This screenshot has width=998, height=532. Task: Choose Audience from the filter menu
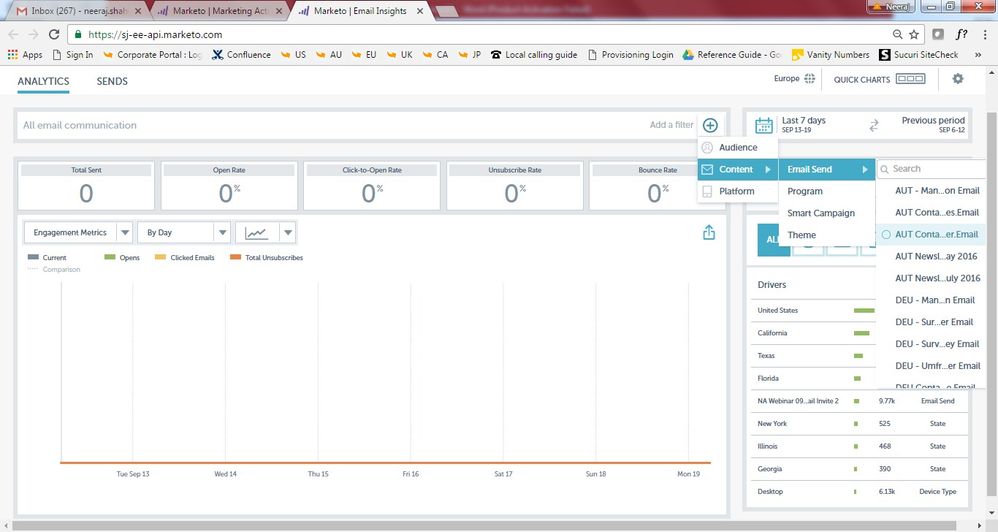738,148
